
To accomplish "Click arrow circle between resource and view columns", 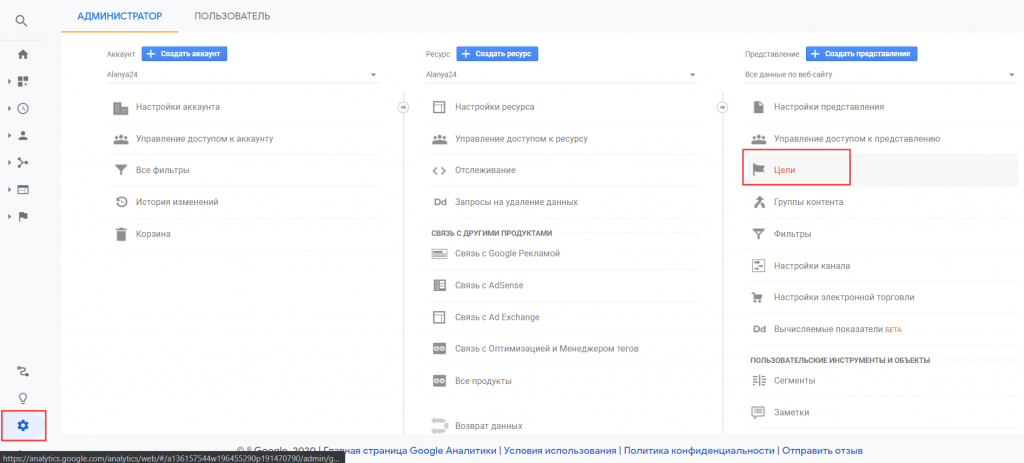I will tap(723, 107).
